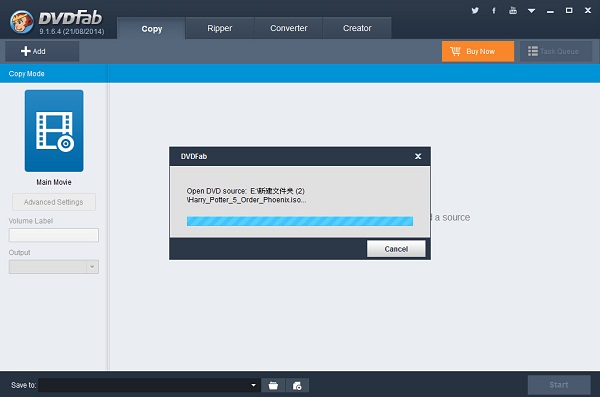Viewport: 600px width, 397px height.
Task: Click the Copy Mode header label
Action: [26, 74]
